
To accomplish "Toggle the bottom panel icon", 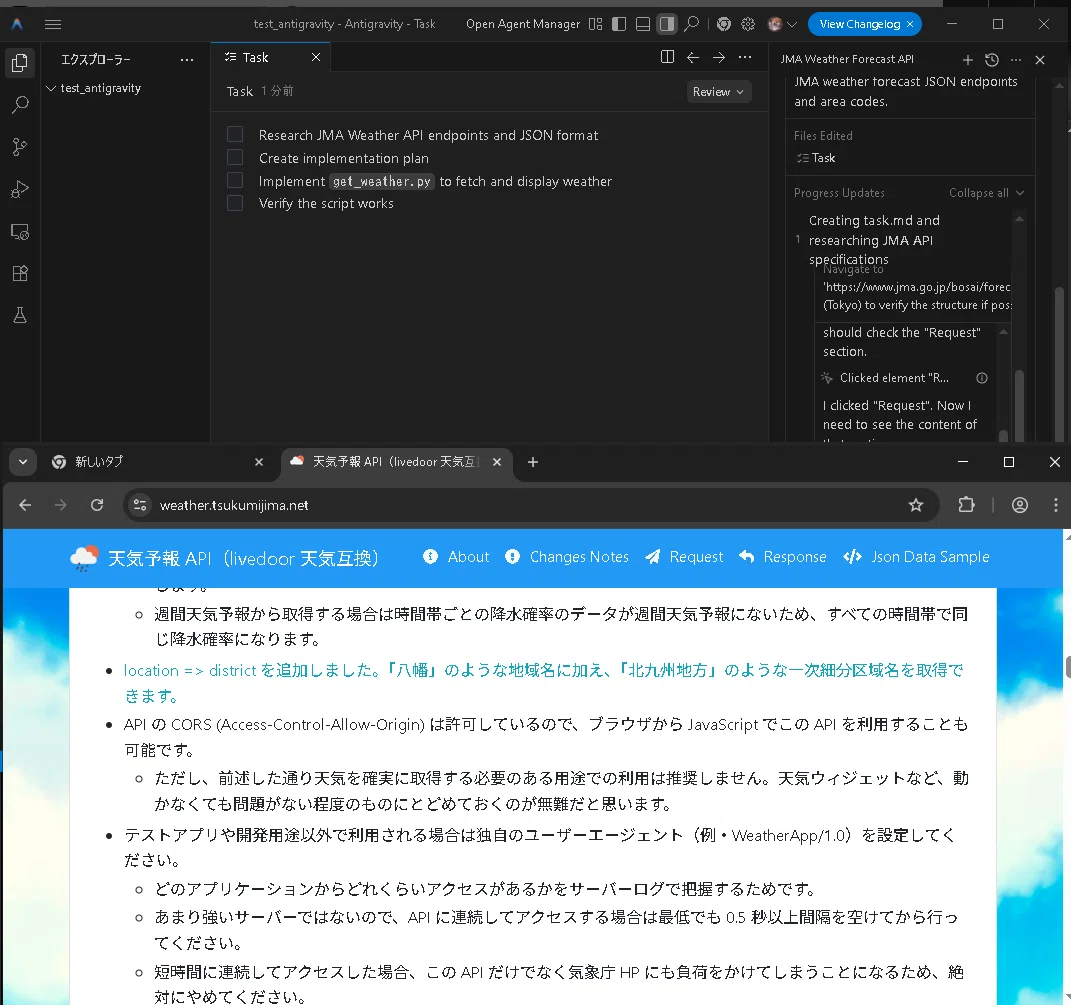I will (x=643, y=24).
